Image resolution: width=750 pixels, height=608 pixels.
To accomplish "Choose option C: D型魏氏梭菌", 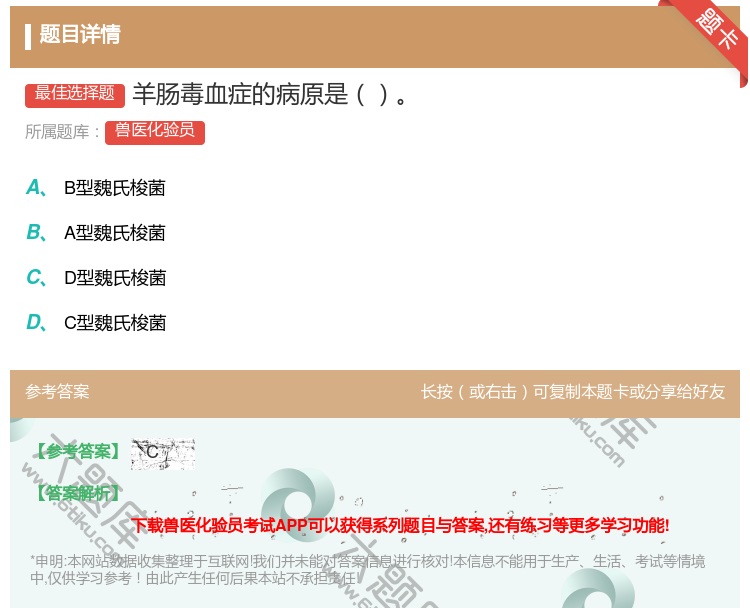I will point(96,278).
